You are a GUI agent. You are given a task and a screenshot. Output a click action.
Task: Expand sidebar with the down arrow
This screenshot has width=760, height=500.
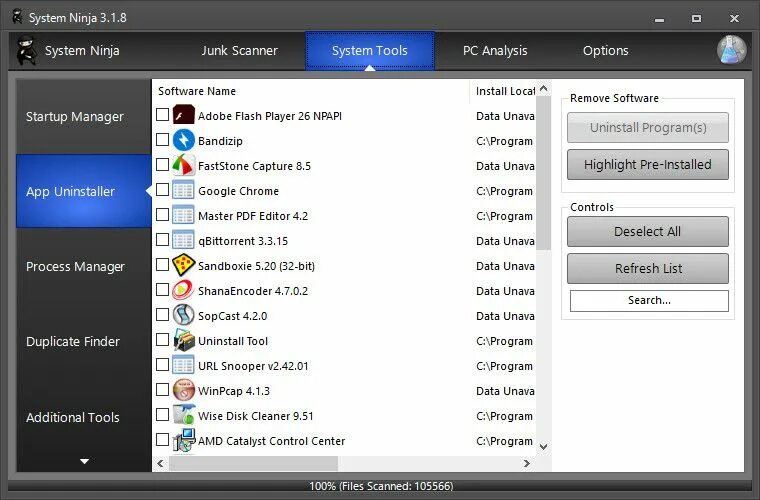coord(84,461)
